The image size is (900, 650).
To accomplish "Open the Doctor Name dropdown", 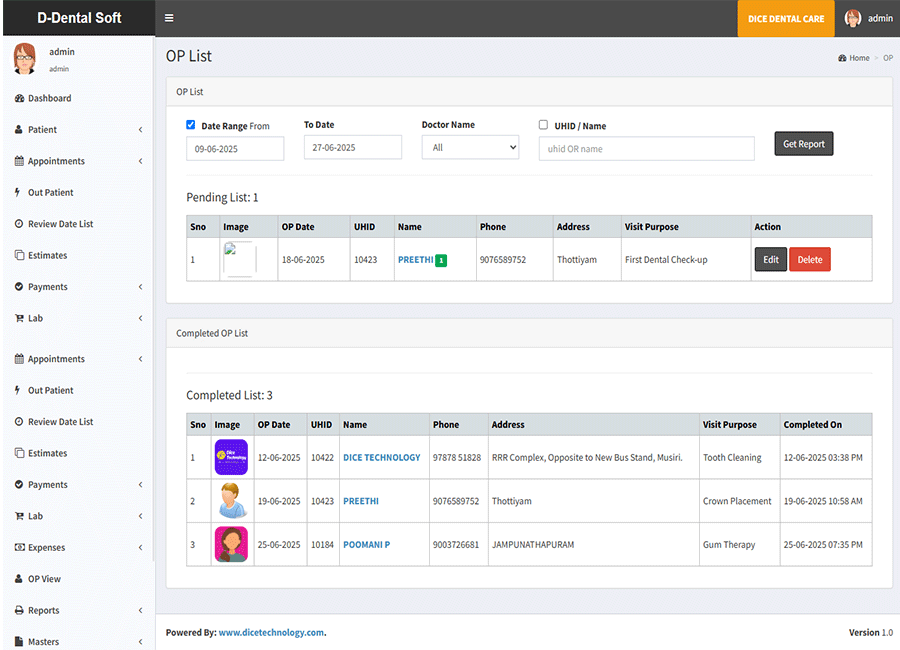I will [x=470, y=148].
